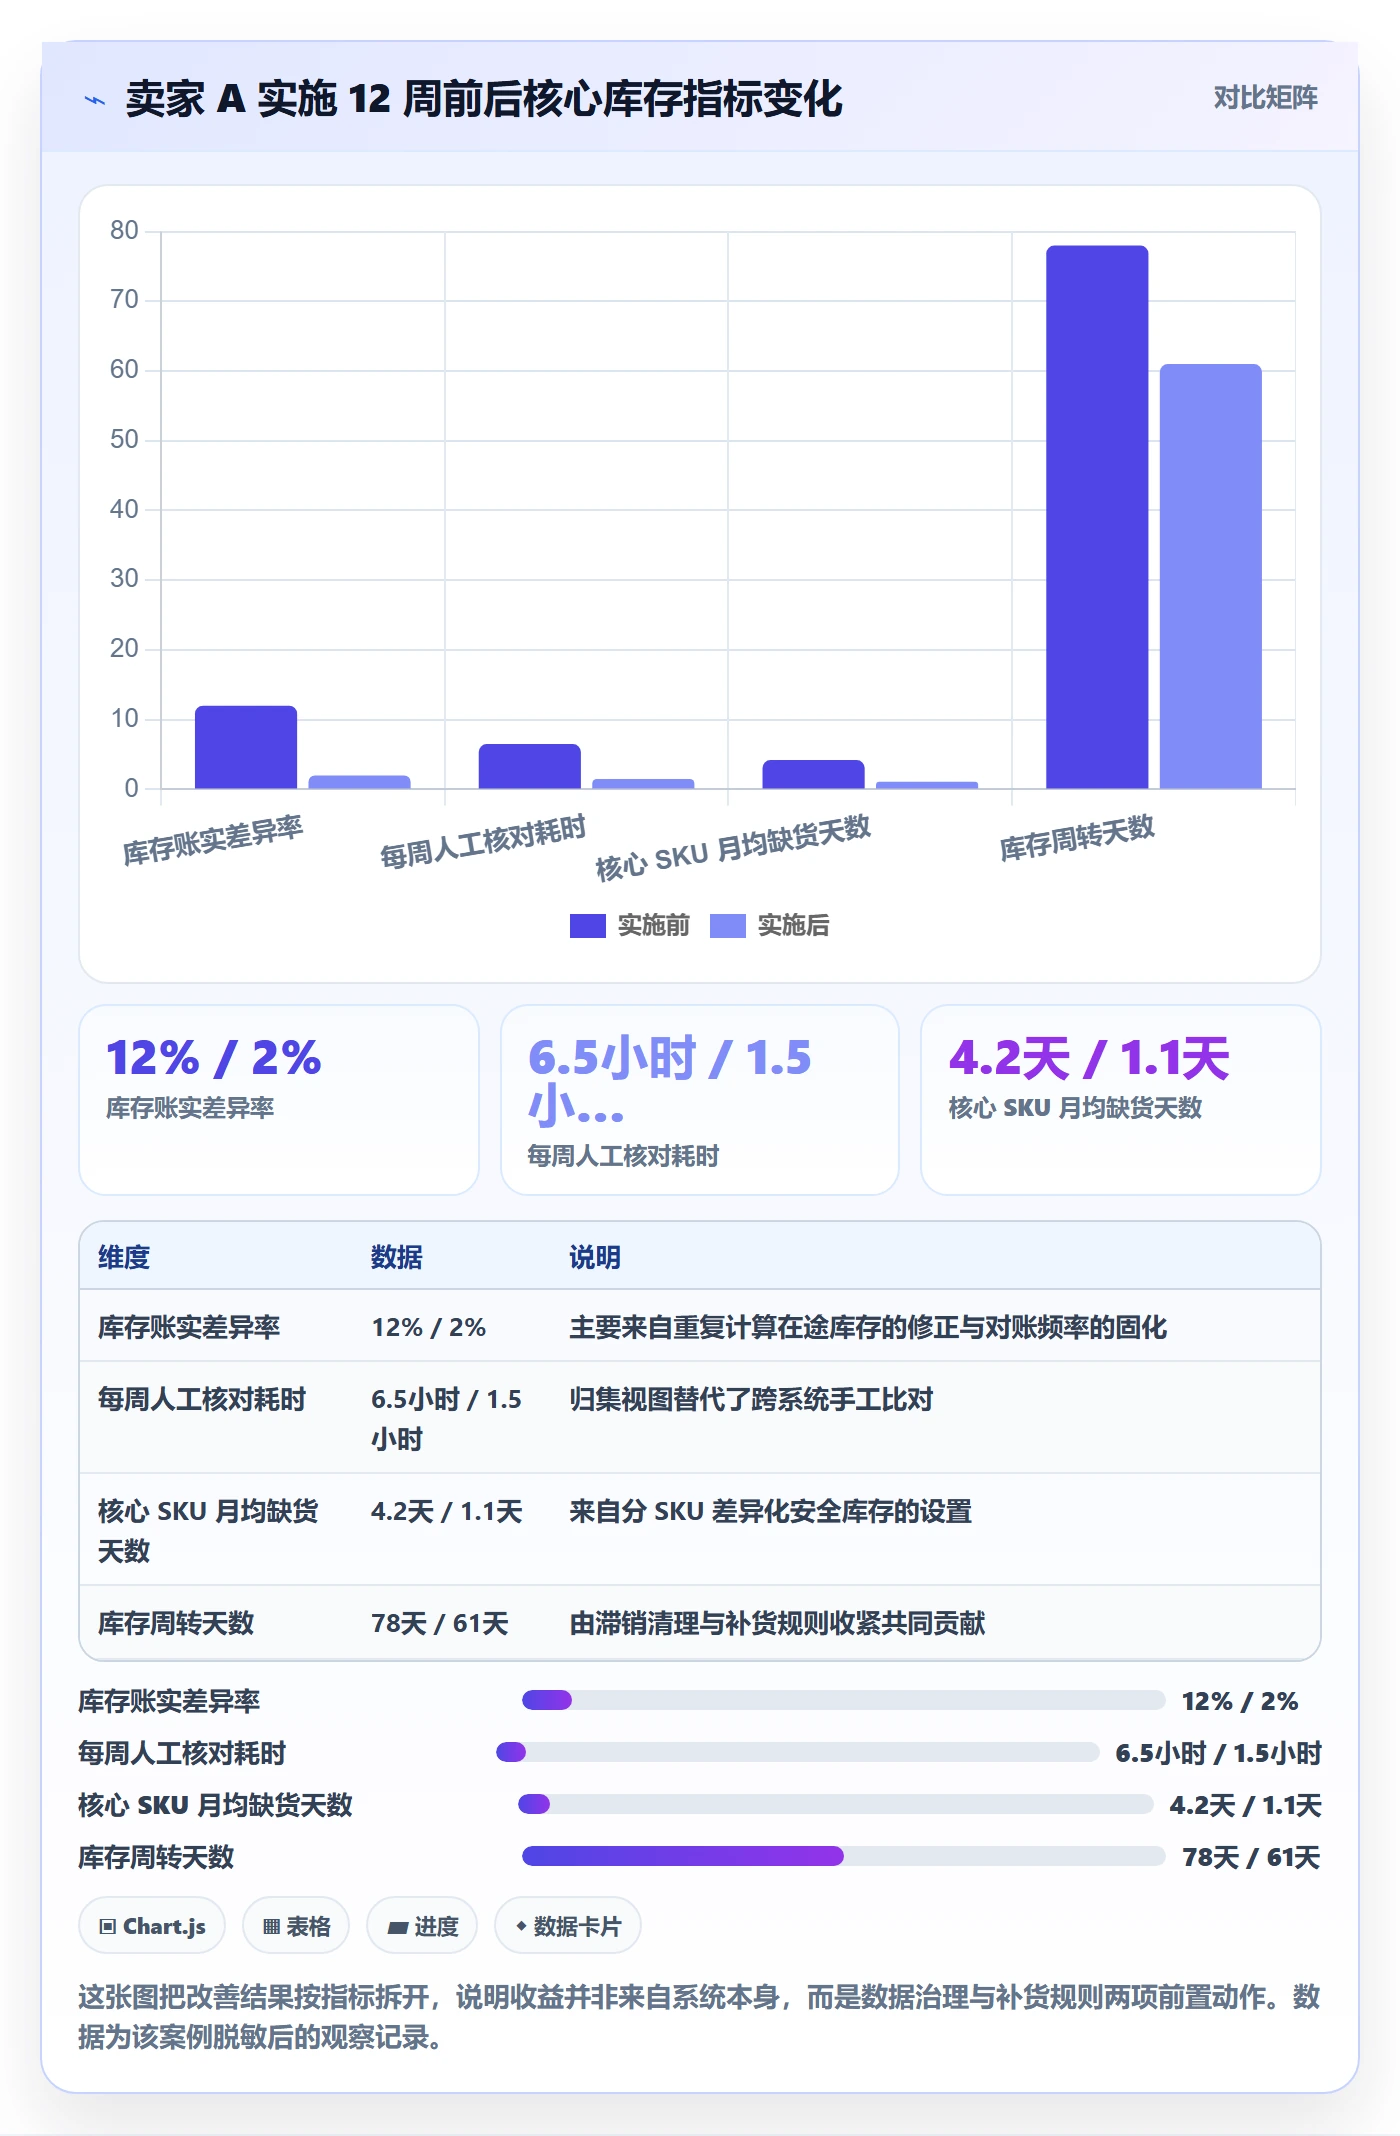Screen dimensions: 1400x2136
Task: Click the 库存周转天数 x-axis label
Action: (1077, 837)
